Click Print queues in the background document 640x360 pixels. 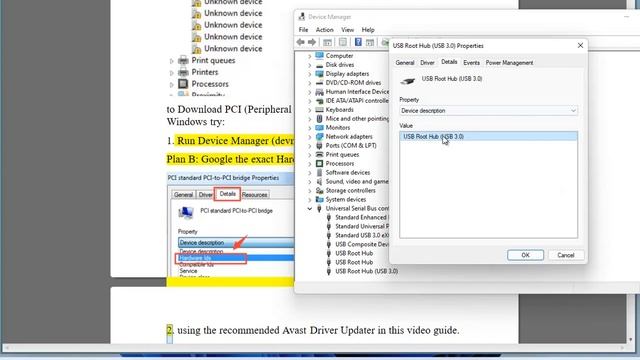(x=213, y=60)
